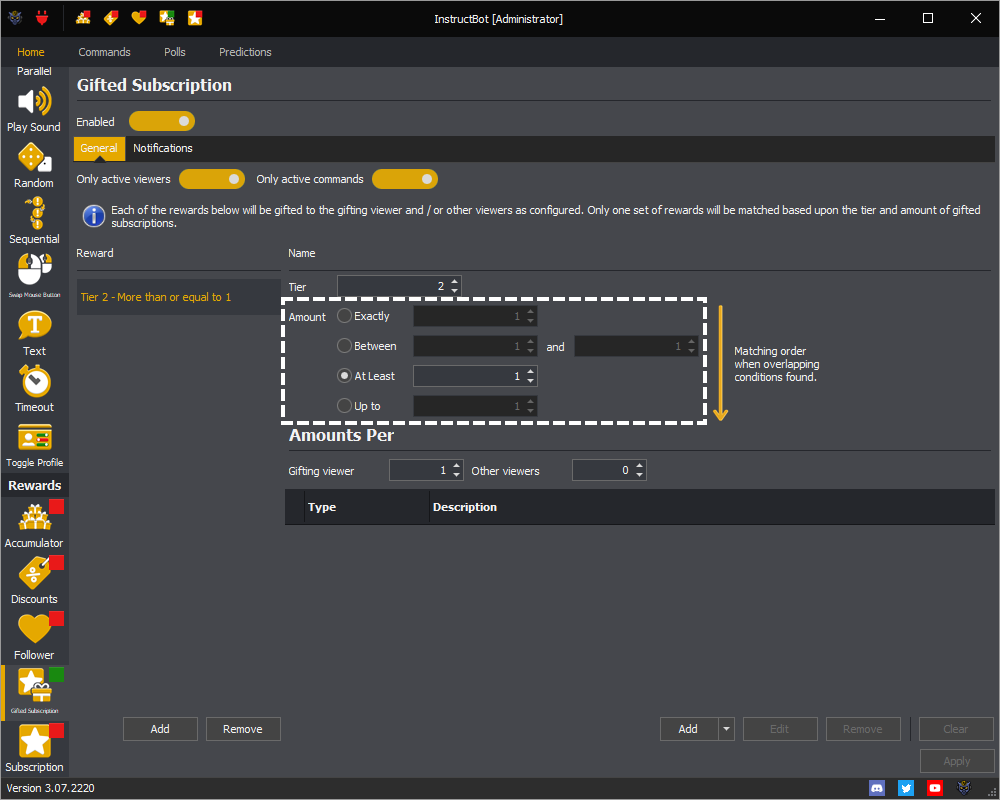Click the Subscription star icon in the title bar
Screen dimensions: 1000x800
click(195, 18)
